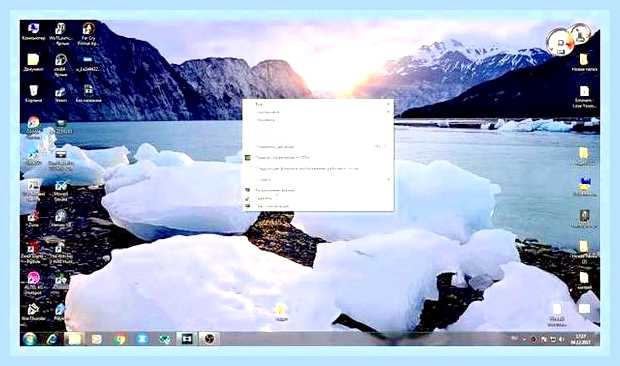Choose Обновить in the context menu
620x366 pixels.
(318, 120)
